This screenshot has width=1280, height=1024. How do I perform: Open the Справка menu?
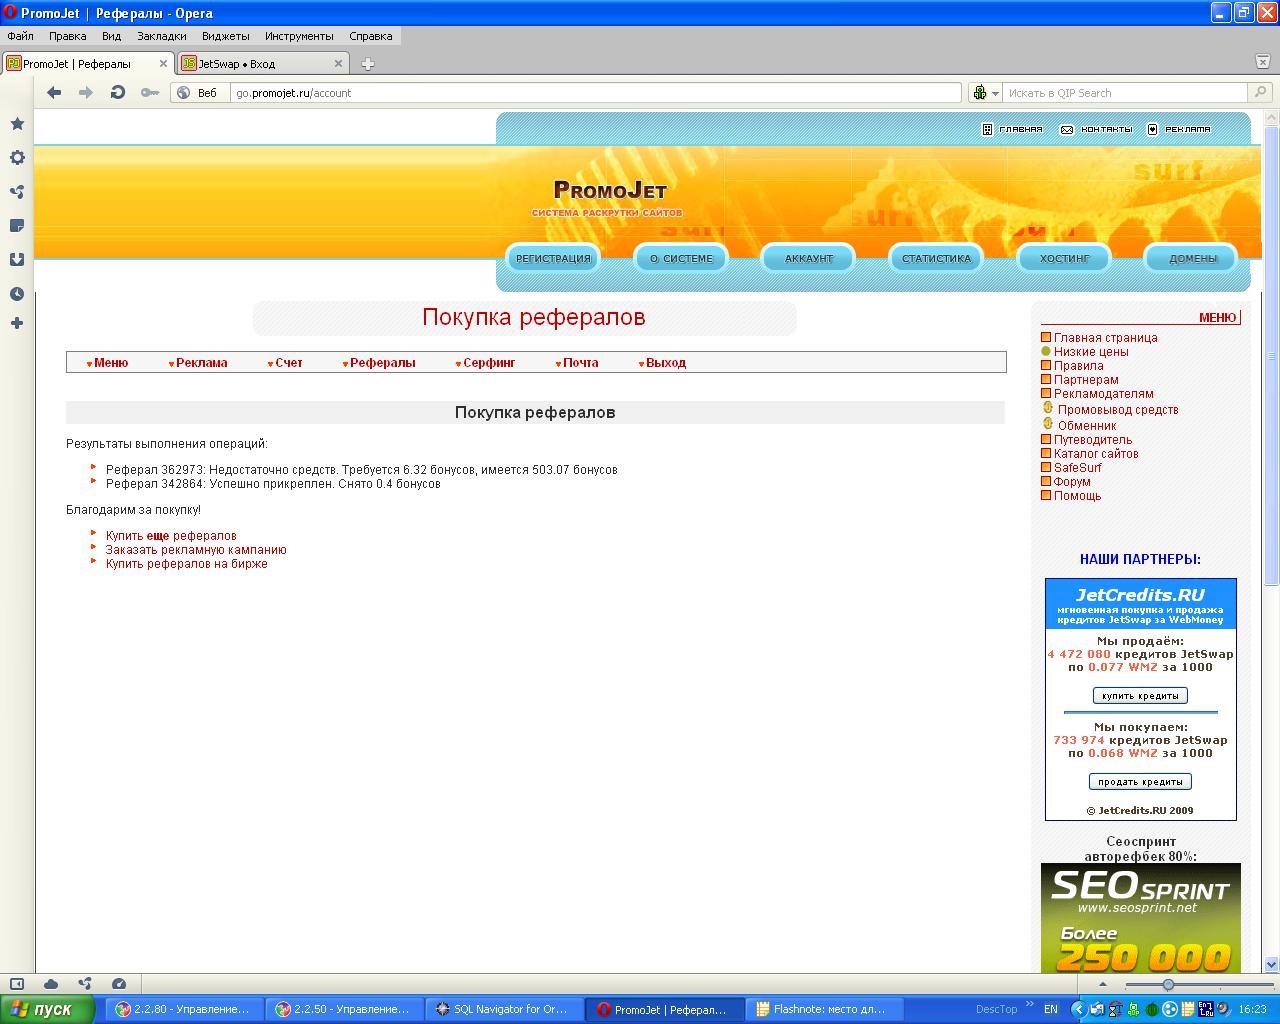pos(370,36)
